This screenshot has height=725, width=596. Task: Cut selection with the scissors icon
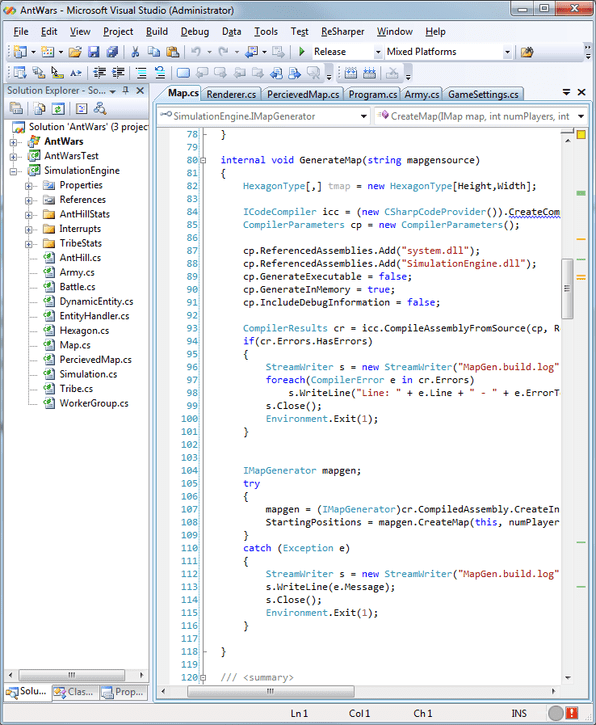click(135, 52)
